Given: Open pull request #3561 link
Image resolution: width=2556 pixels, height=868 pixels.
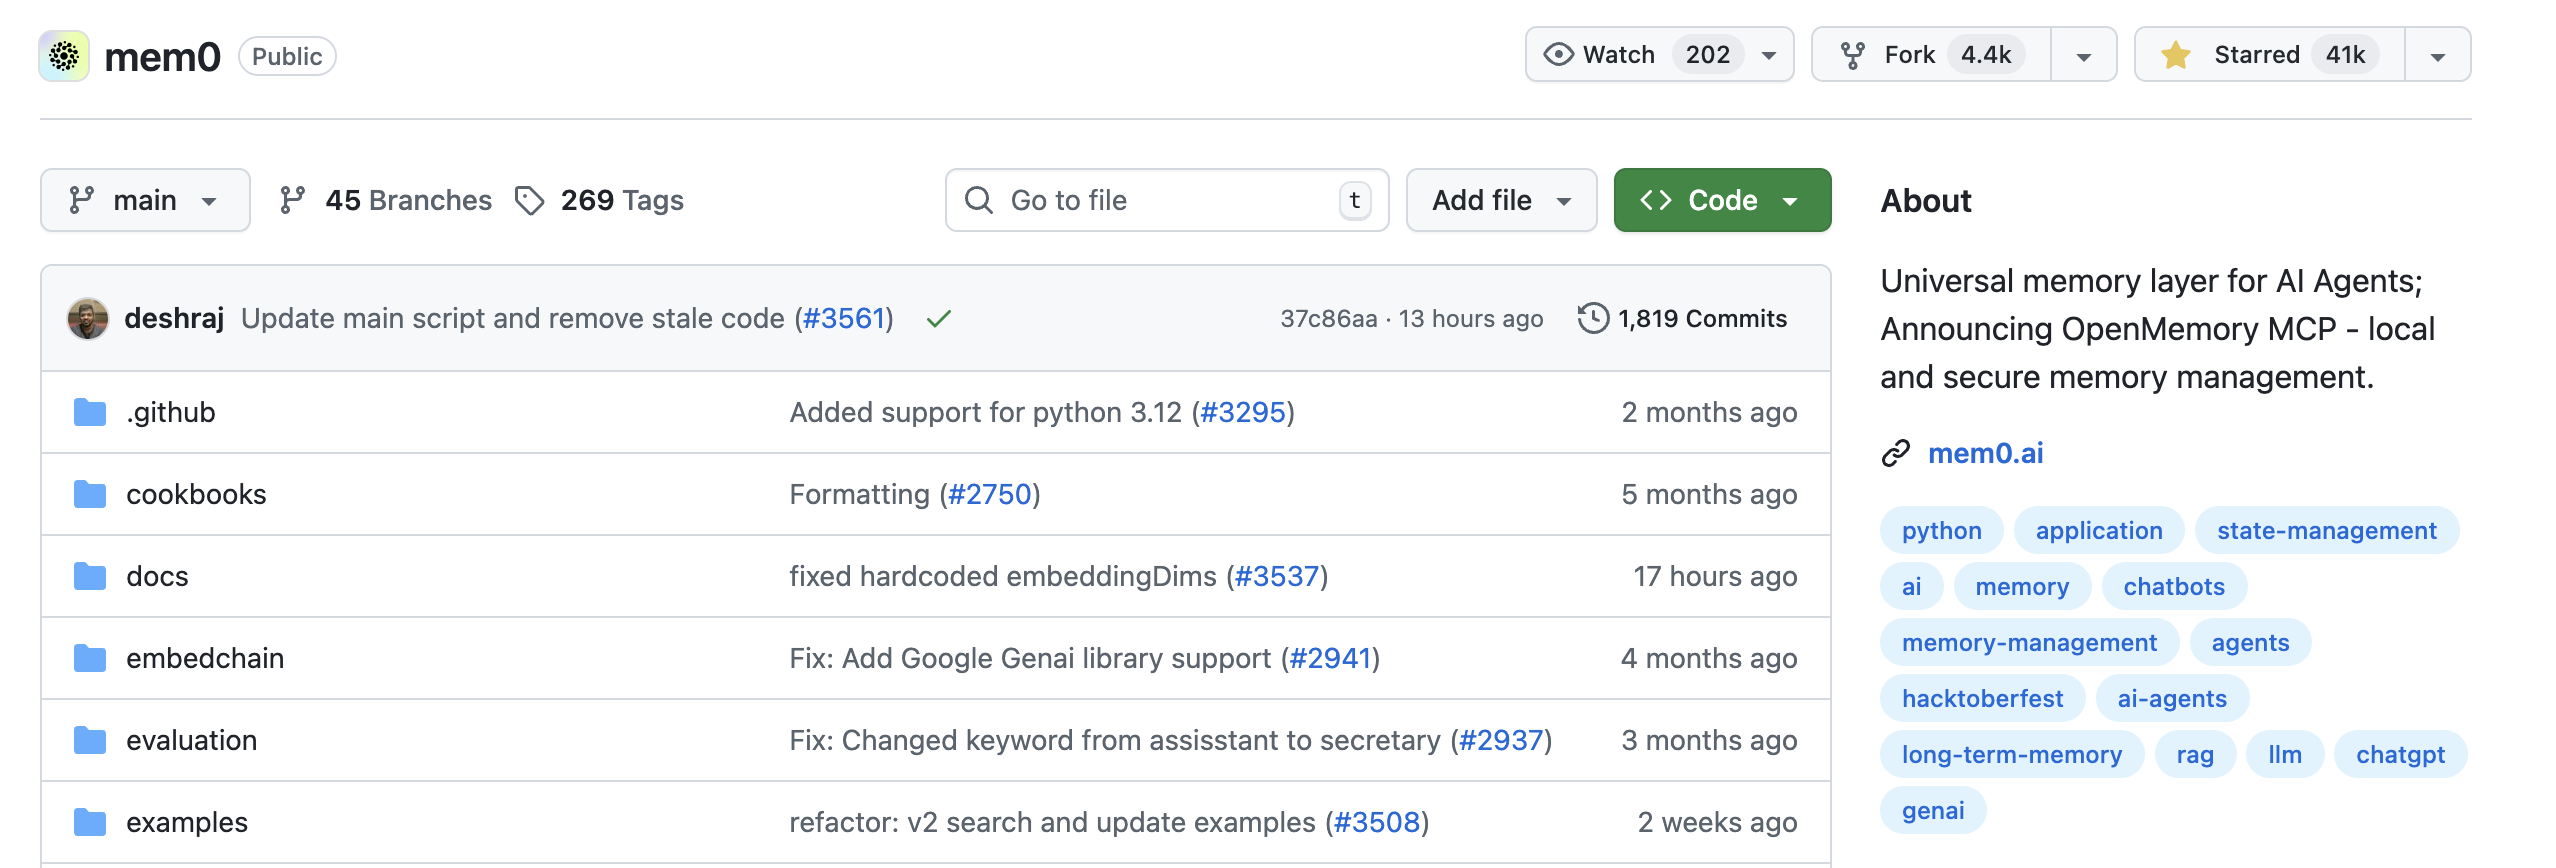Looking at the screenshot, I should click(x=844, y=319).
